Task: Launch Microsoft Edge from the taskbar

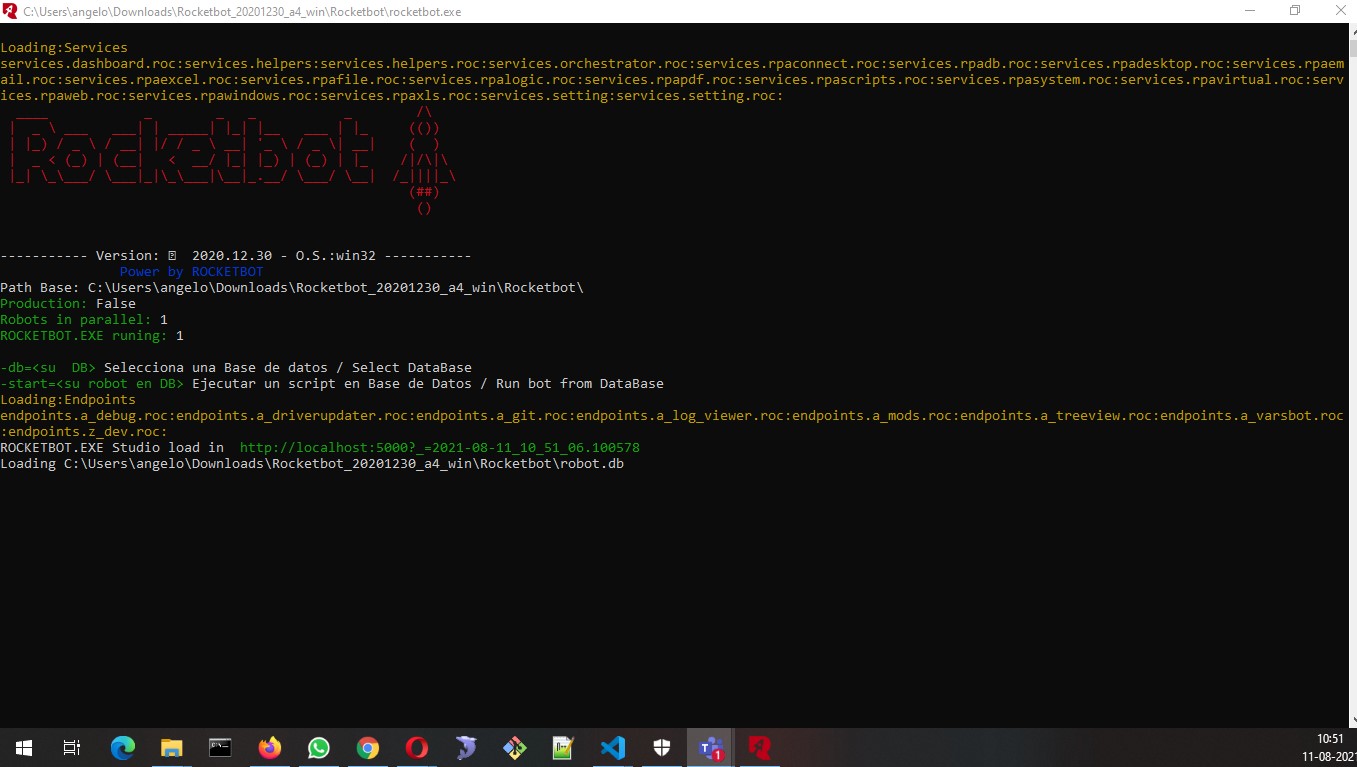Action: click(x=123, y=747)
